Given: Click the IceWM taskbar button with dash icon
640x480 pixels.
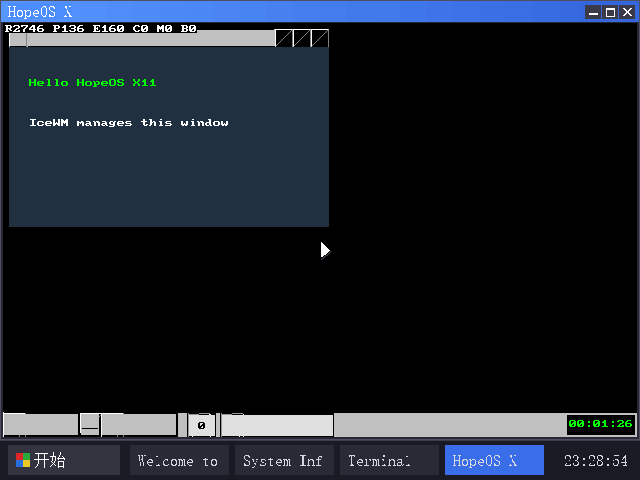Looking at the screenshot, I should pos(90,425).
